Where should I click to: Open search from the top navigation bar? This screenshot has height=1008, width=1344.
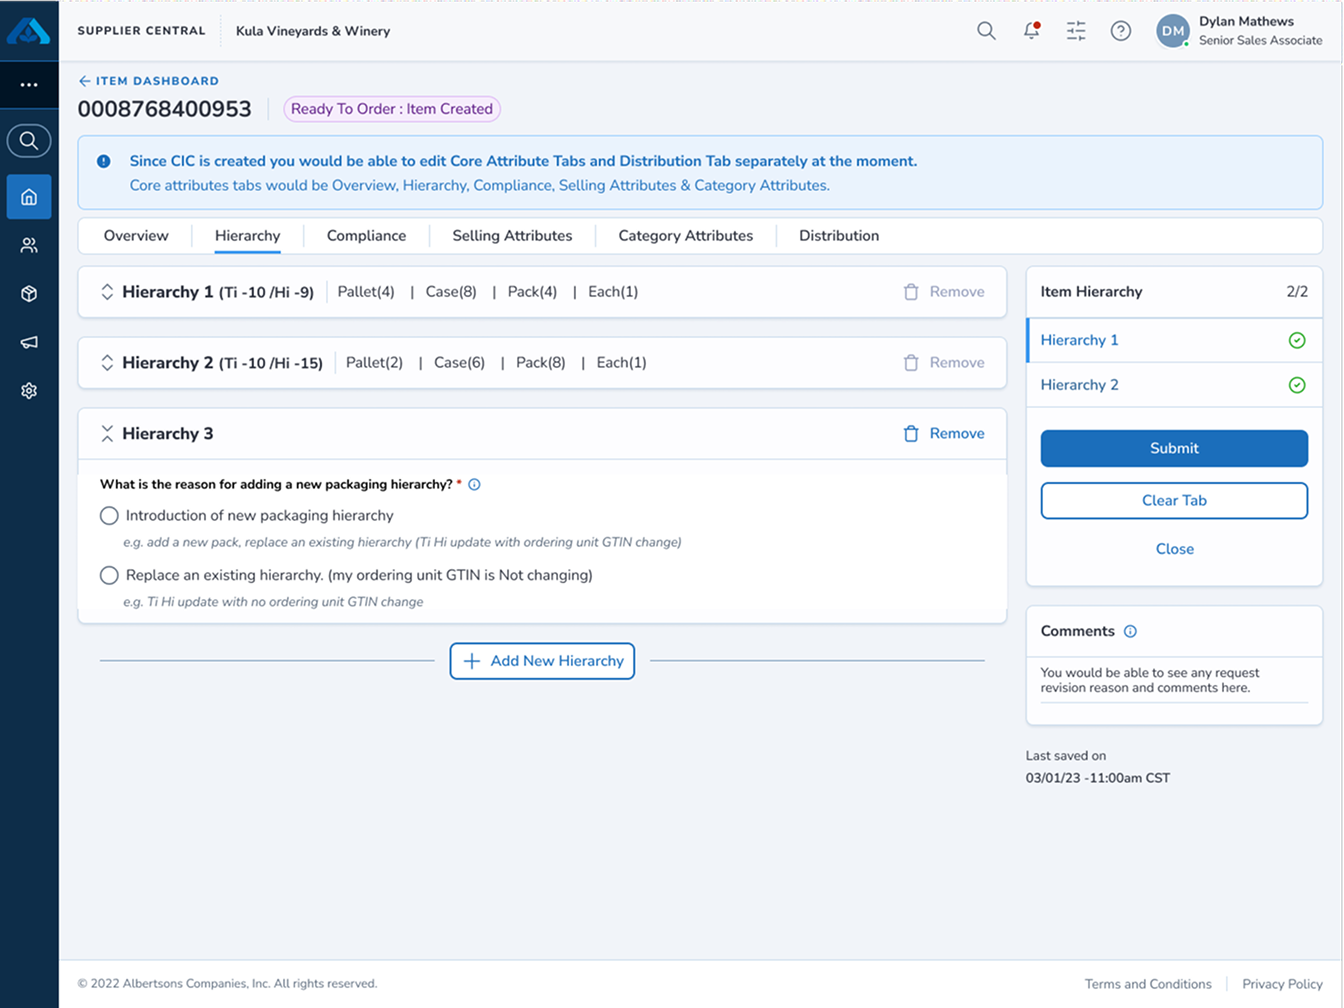pos(986,31)
